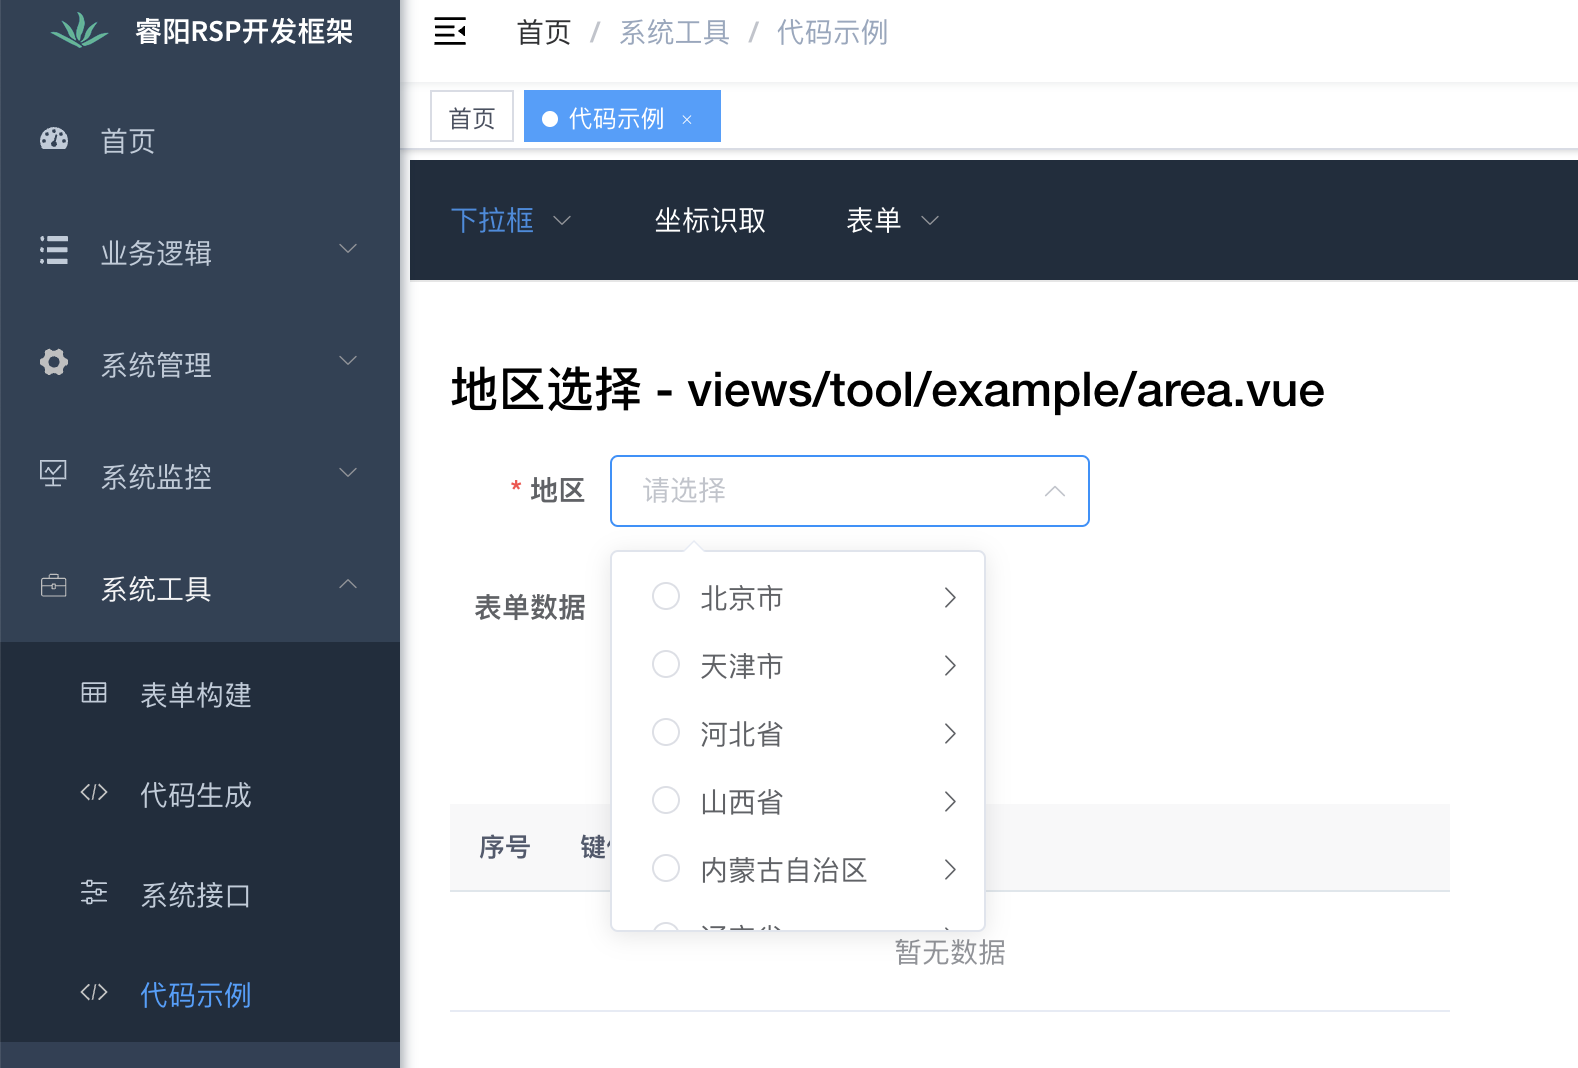The width and height of the screenshot is (1578, 1068).
Task: Close the 代码示例 tab
Action: [x=687, y=119]
